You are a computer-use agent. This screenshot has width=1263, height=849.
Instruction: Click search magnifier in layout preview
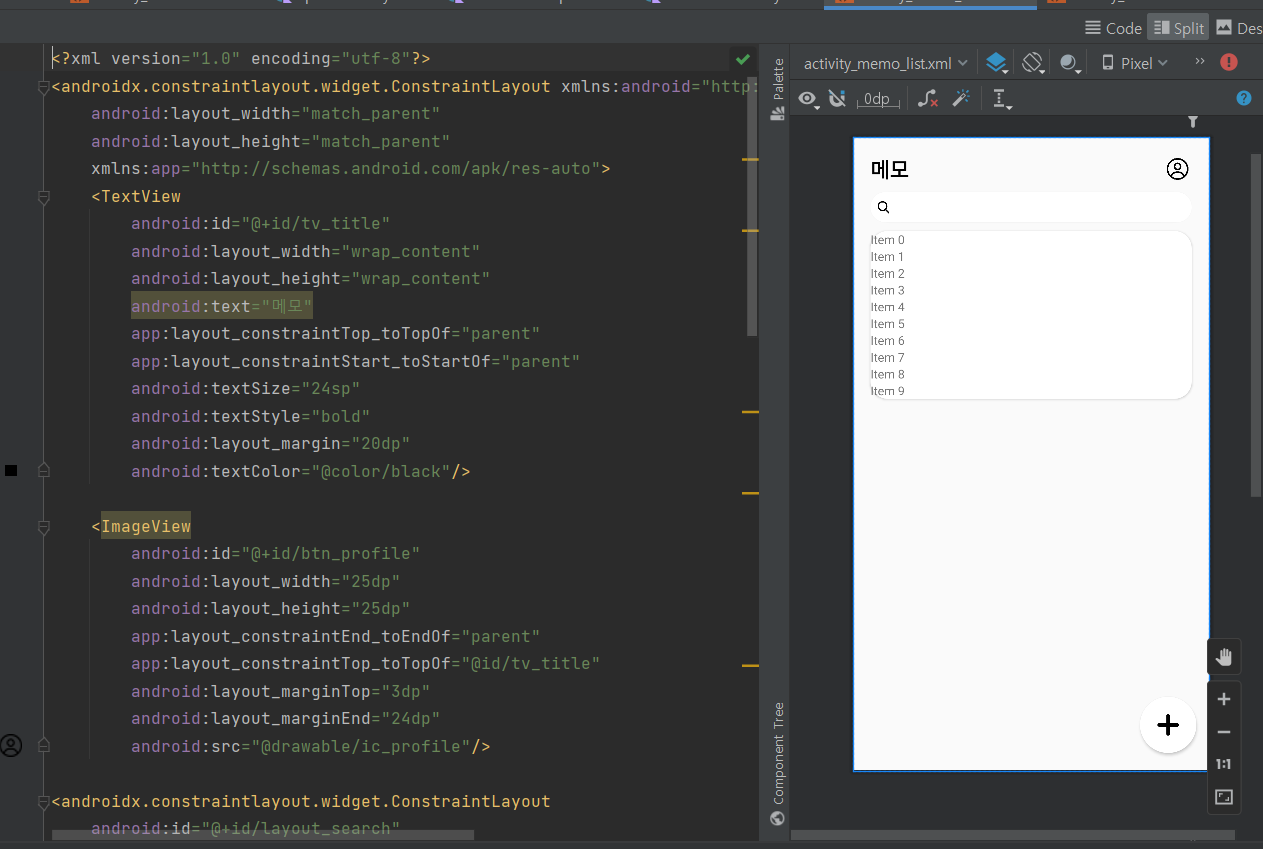(883, 207)
